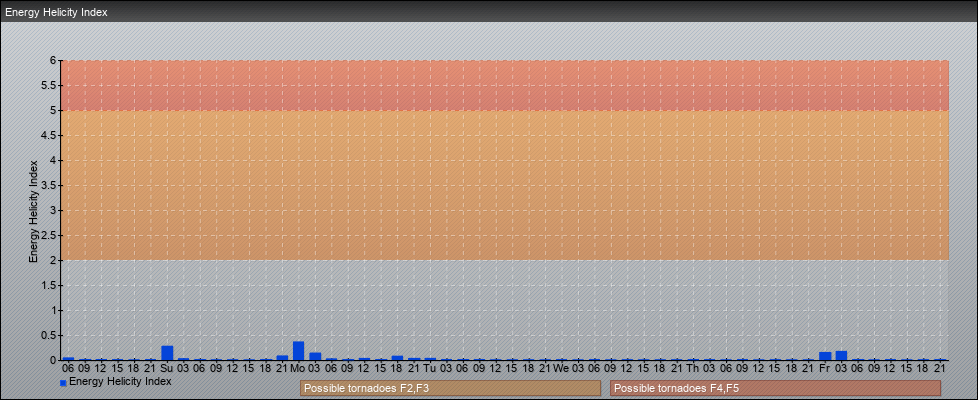Toggle the Energy Helicity Index legend label
The height and width of the screenshot is (400, 978).
pos(120,381)
